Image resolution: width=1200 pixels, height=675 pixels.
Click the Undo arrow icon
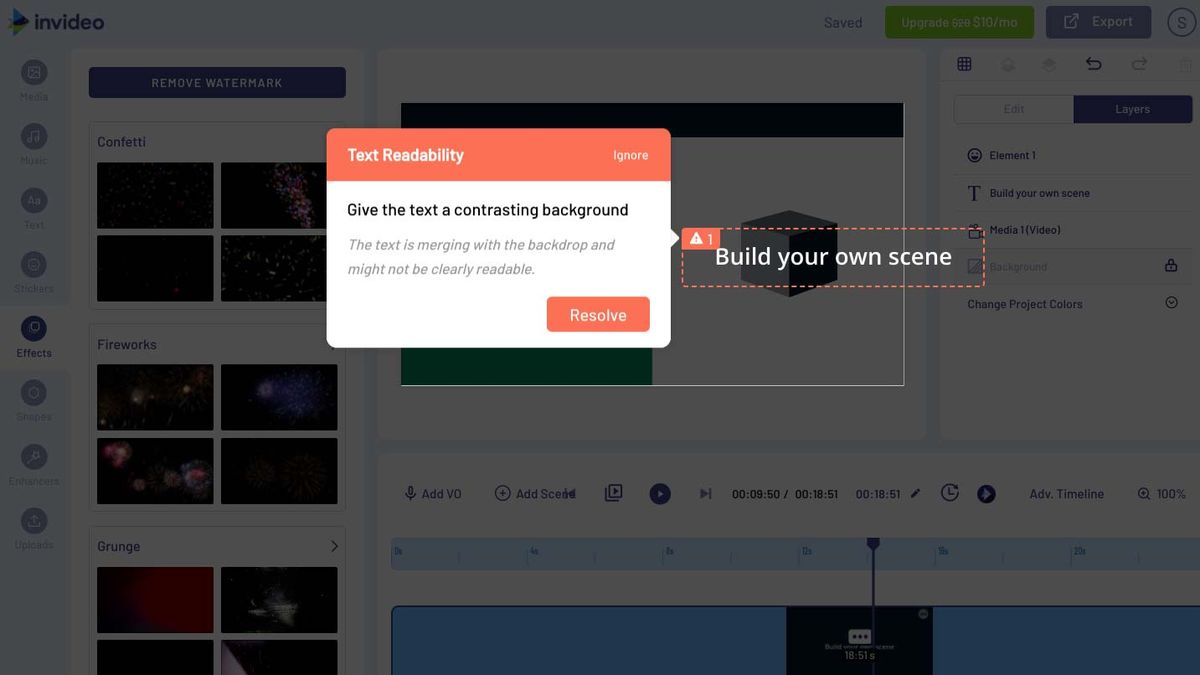coord(1093,63)
